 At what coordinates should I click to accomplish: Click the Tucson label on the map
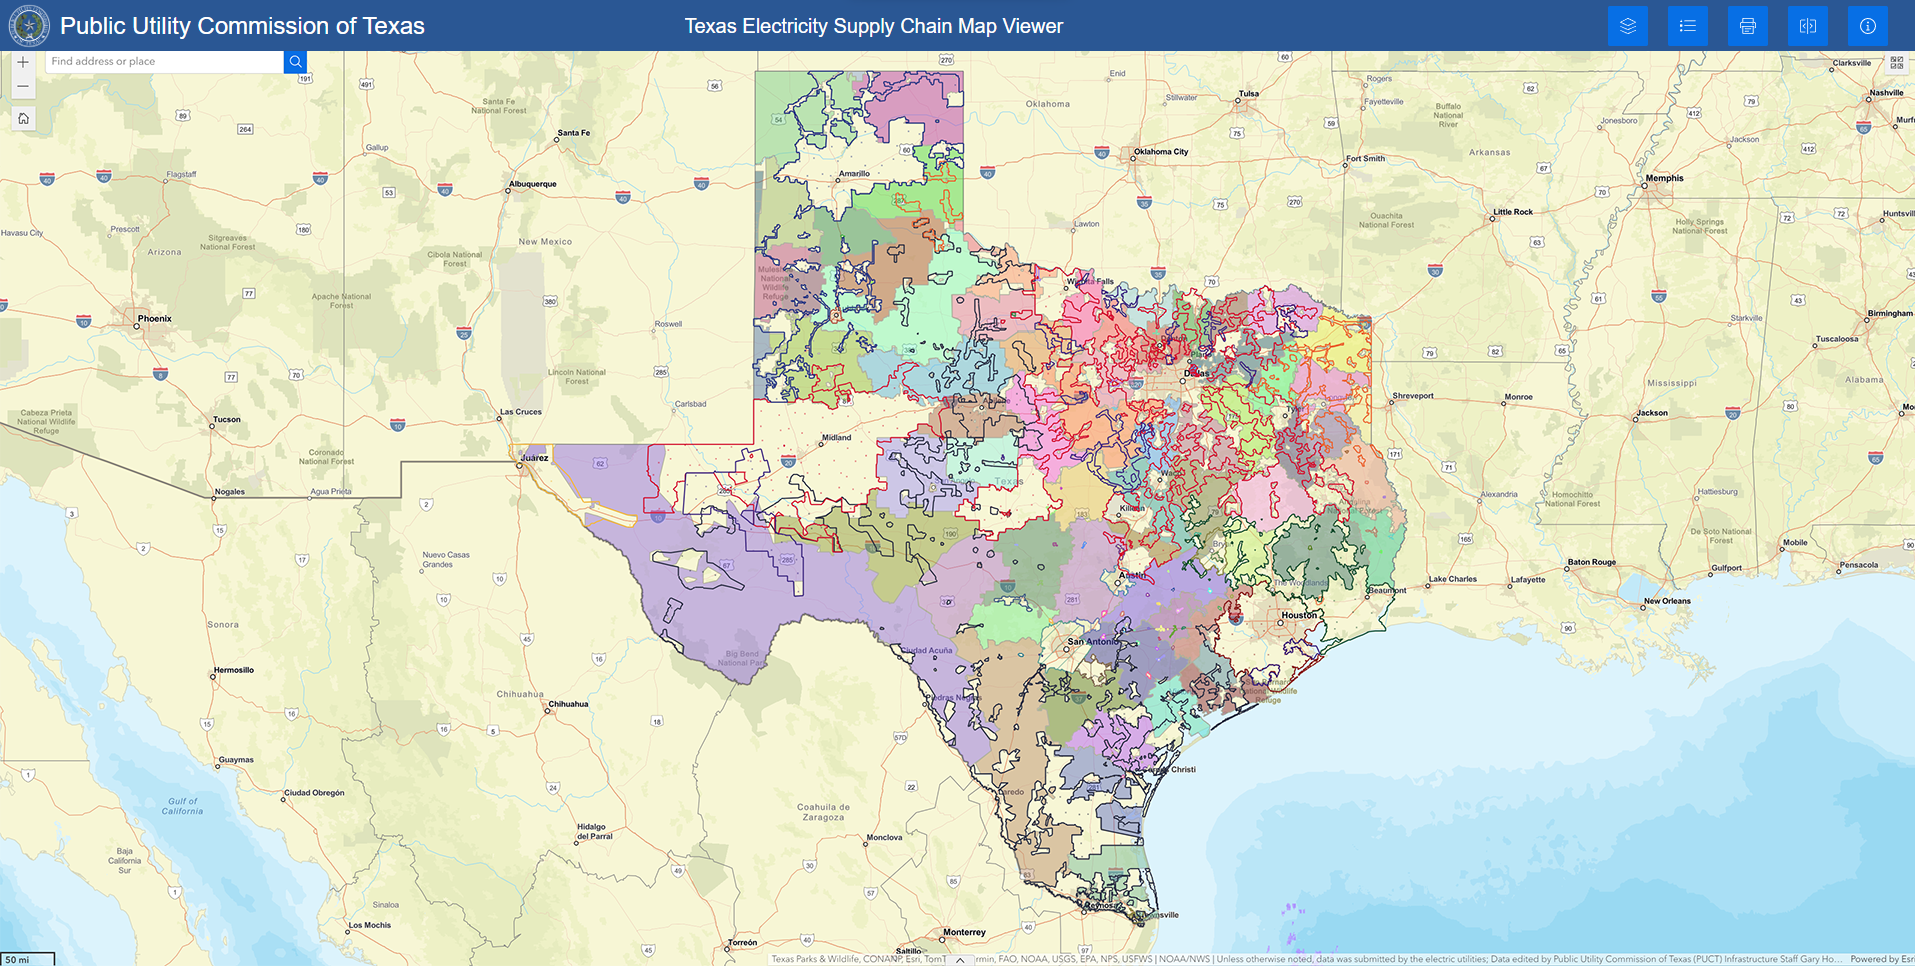227,420
